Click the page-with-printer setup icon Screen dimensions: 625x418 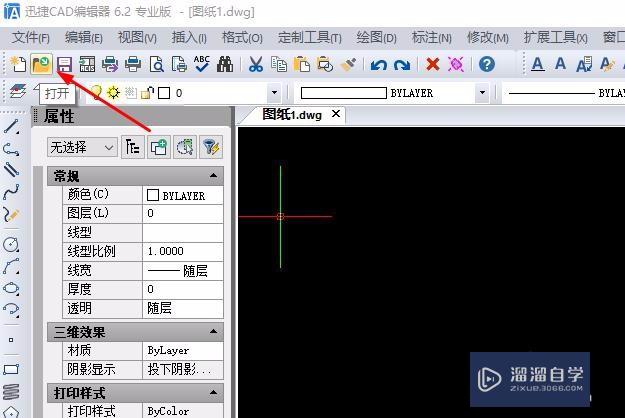179,64
